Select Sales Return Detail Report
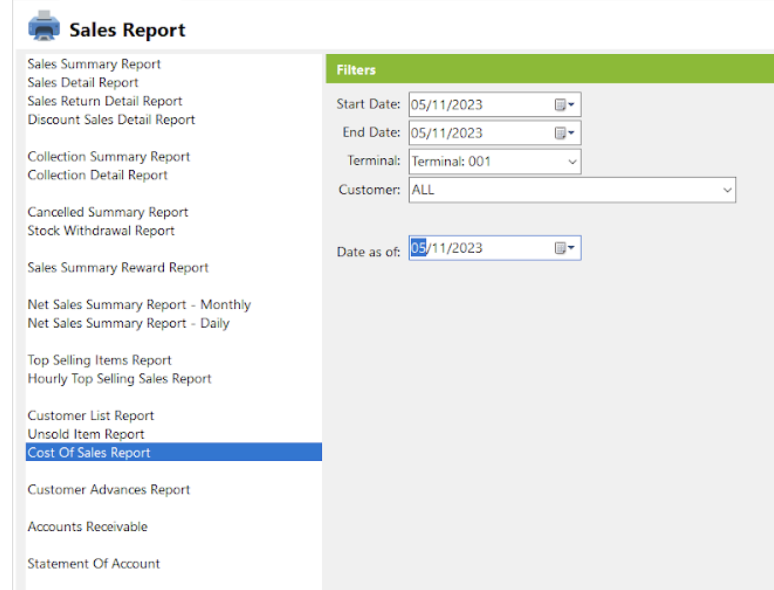 (x=105, y=101)
